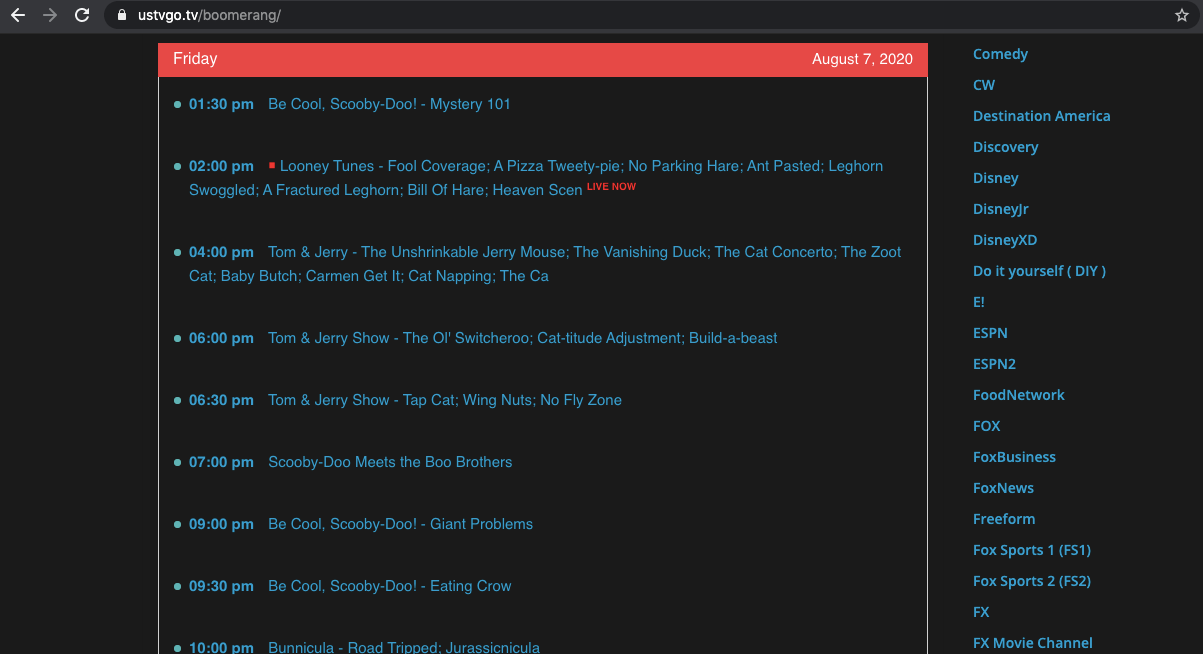
Task: Open Be Cool, Scooby-Doo! - Giant Problems
Action: [x=400, y=524]
